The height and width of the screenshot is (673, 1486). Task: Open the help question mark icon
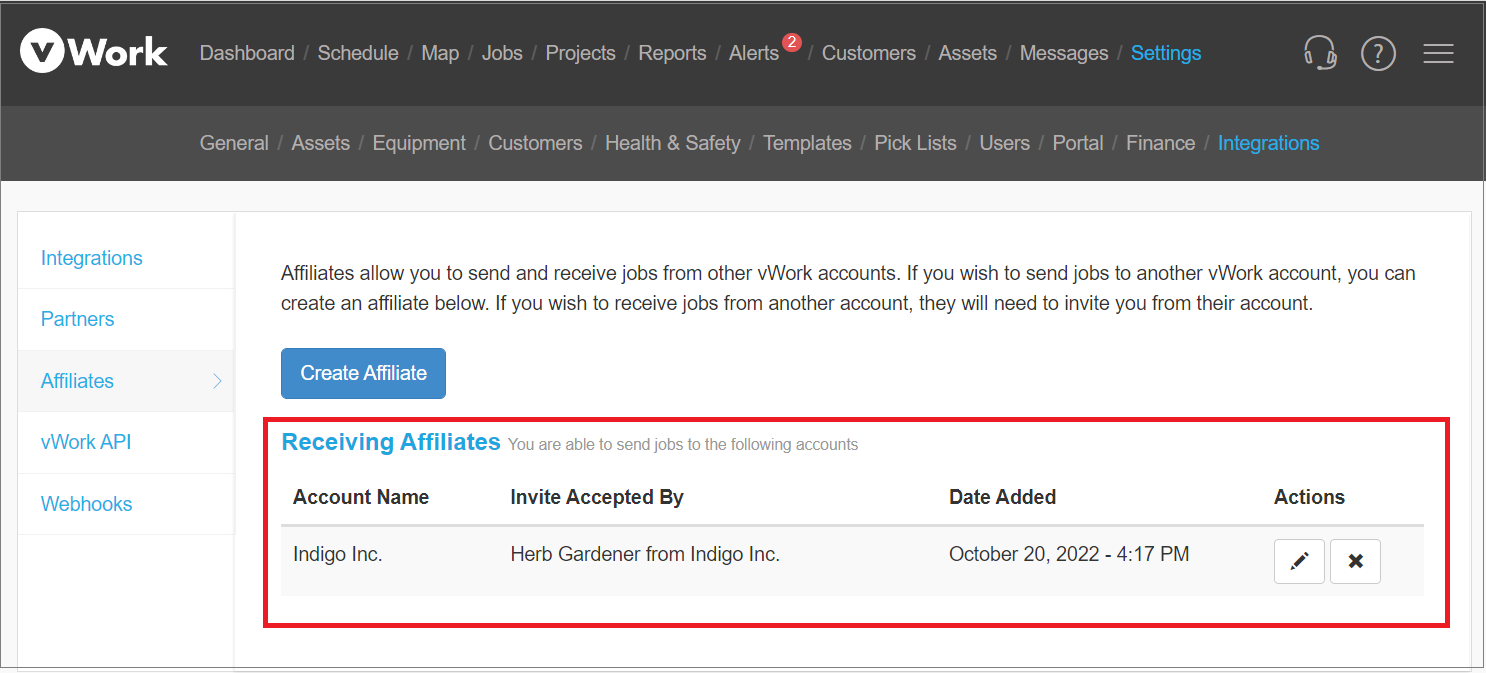click(x=1378, y=53)
